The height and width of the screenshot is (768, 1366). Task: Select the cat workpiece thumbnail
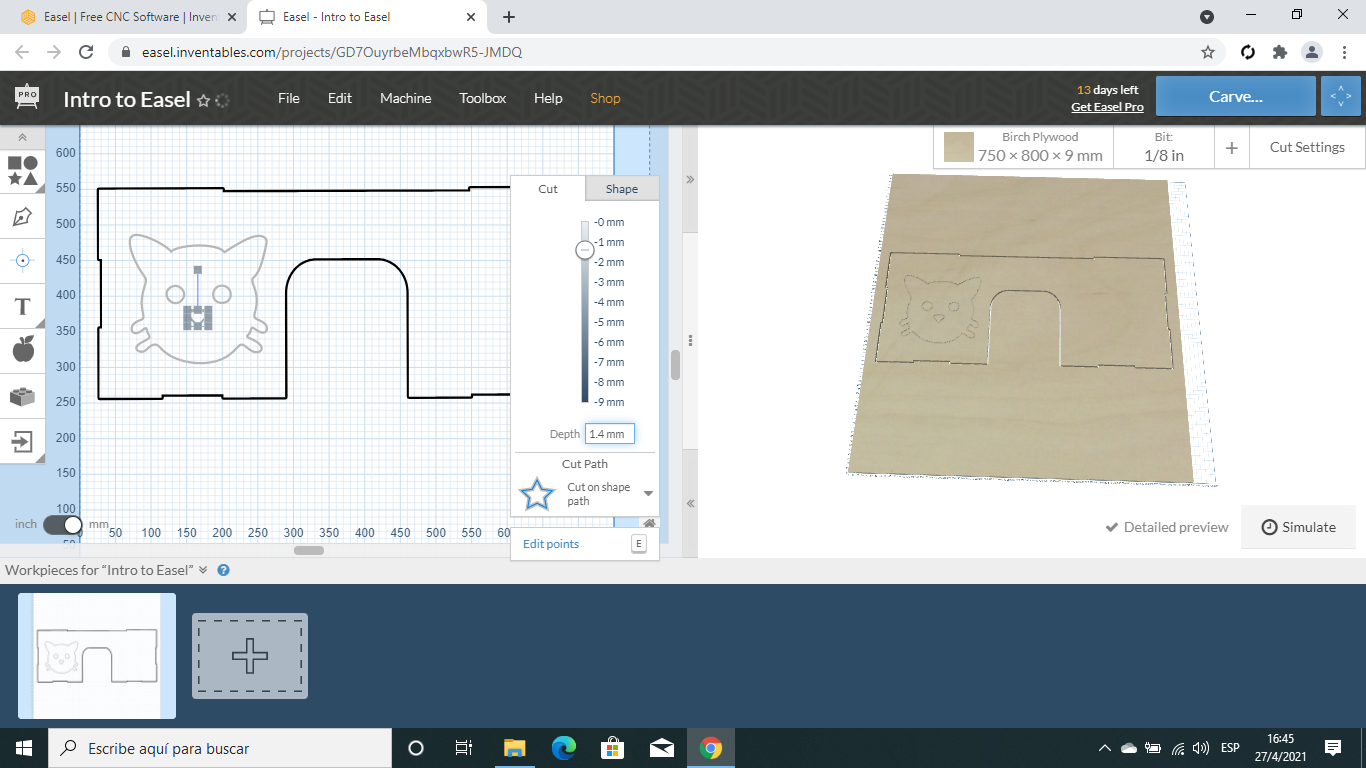pos(97,656)
